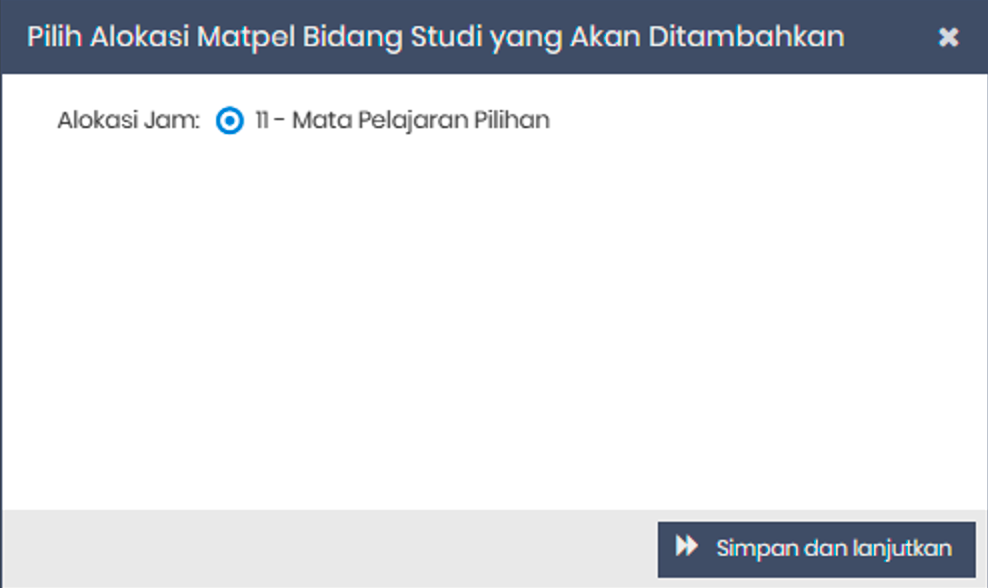Click the blue radio circle beside option 11
This screenshot has width=988, height=588.
(229, 120)
